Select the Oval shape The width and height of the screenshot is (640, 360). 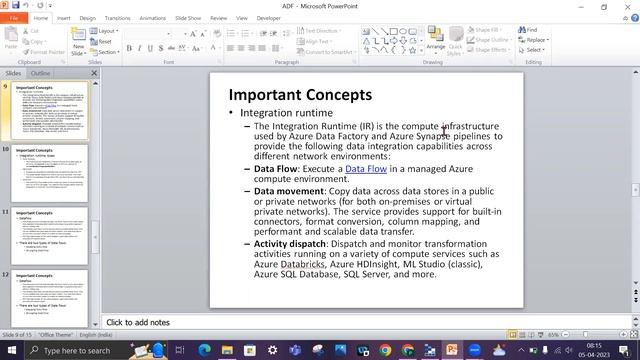[x=403, y=31]
